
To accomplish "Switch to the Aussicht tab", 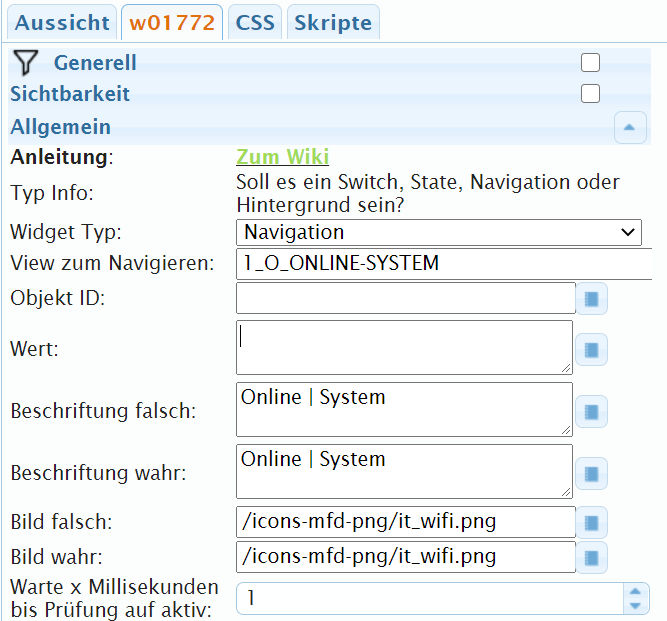I will coord(63,23).
